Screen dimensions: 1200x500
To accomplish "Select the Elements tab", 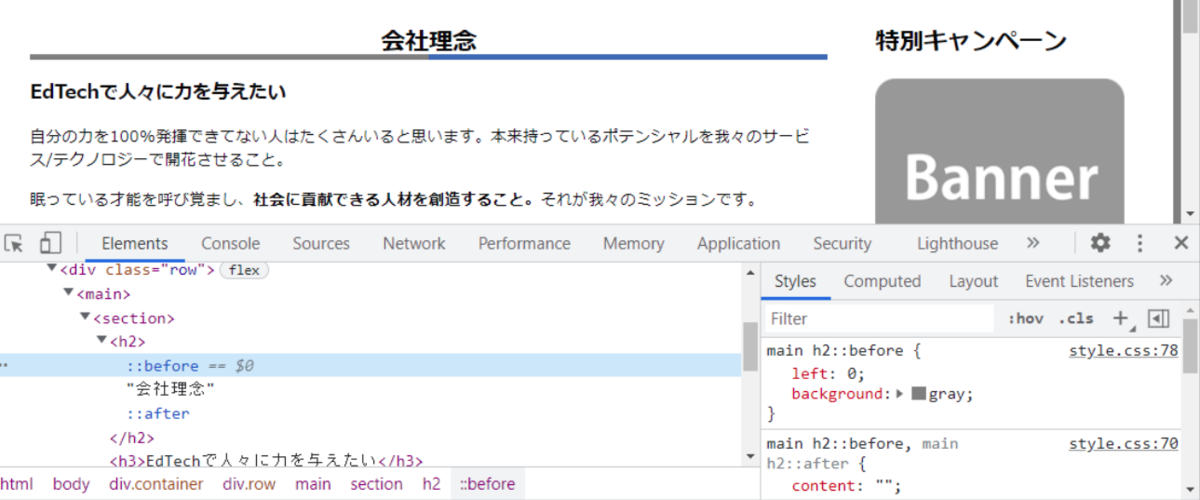I will [135, 243].
